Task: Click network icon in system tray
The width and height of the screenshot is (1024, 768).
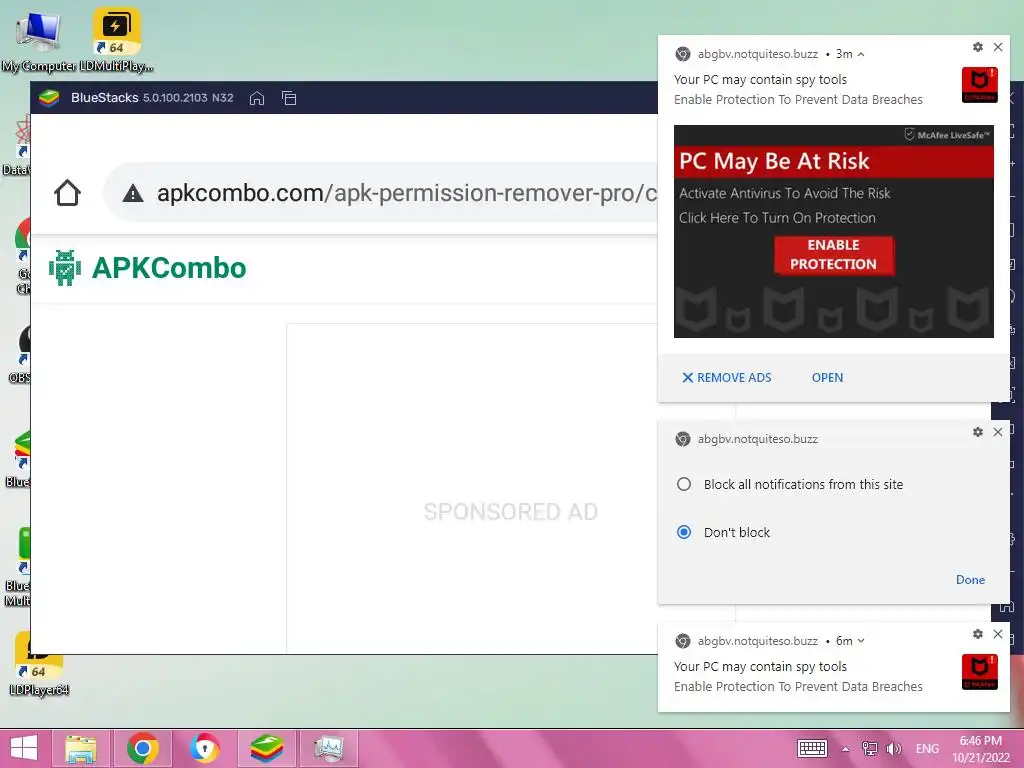Action: 869,748
